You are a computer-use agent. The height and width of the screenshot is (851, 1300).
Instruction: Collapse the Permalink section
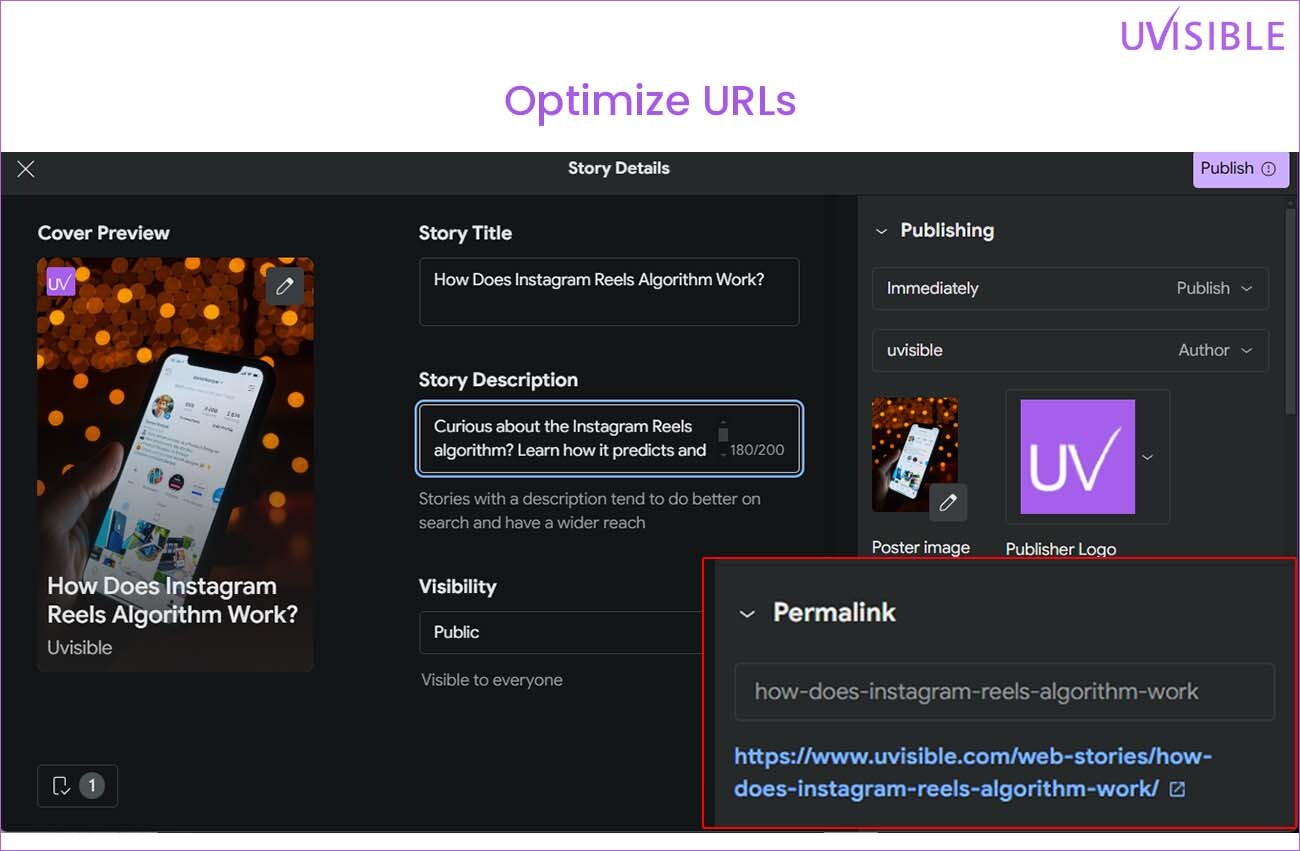747,614
